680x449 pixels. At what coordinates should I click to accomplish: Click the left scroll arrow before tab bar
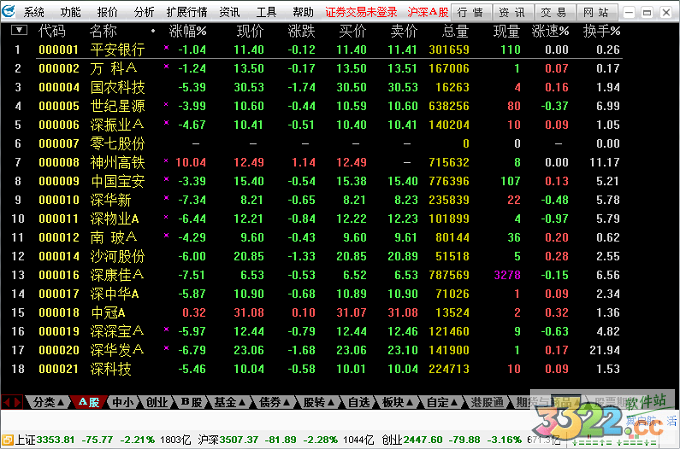pos(7,402)
